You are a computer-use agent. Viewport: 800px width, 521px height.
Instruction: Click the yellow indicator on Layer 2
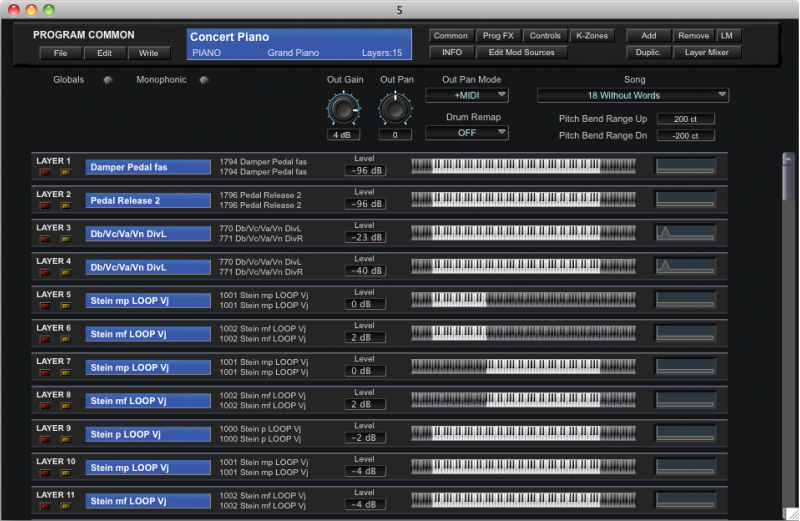click(66, 205)
